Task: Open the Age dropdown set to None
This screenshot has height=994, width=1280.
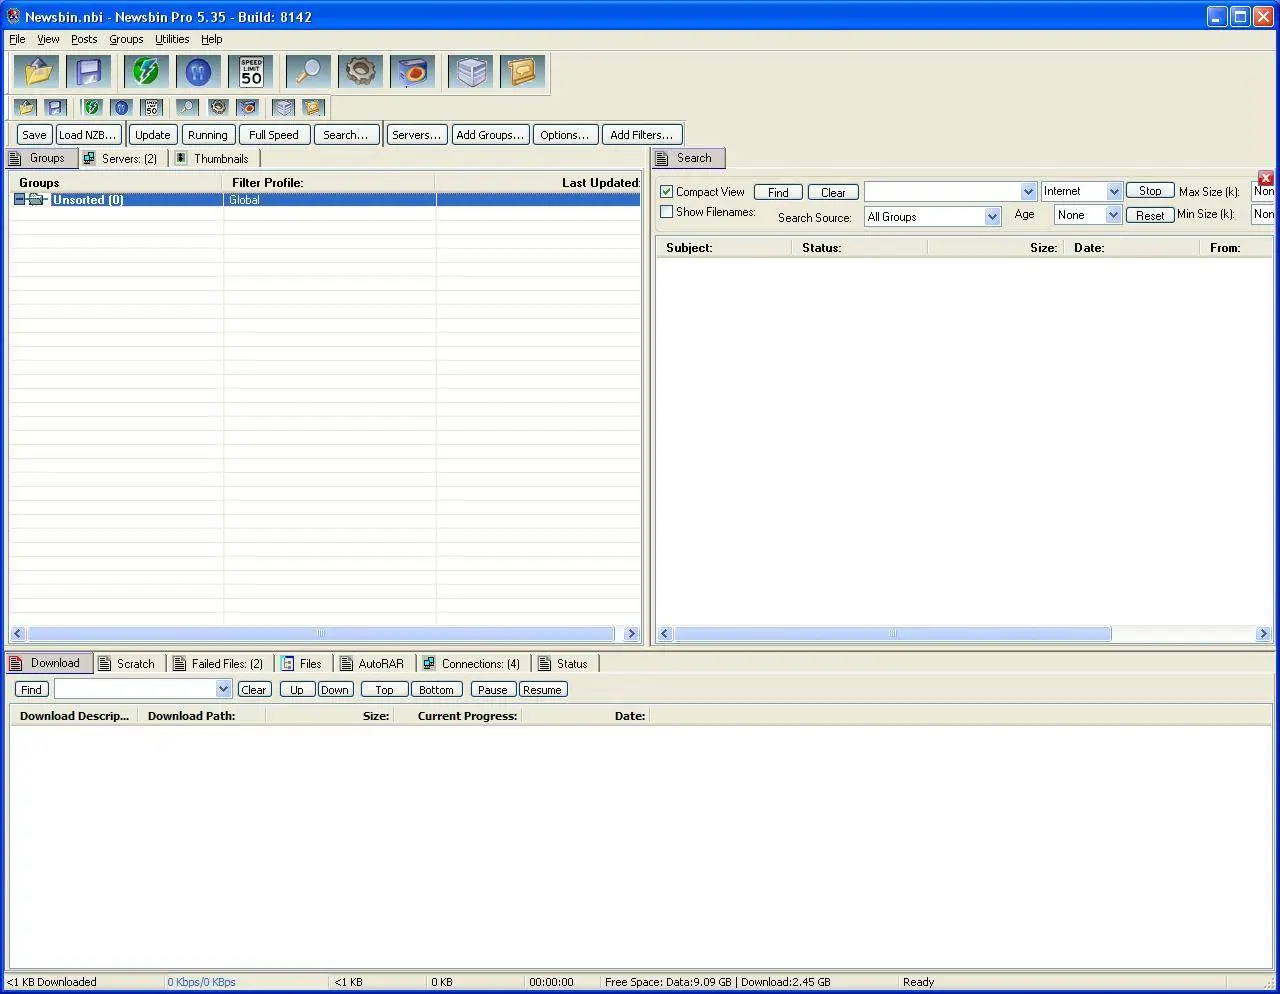Action: pos(1113,215)
